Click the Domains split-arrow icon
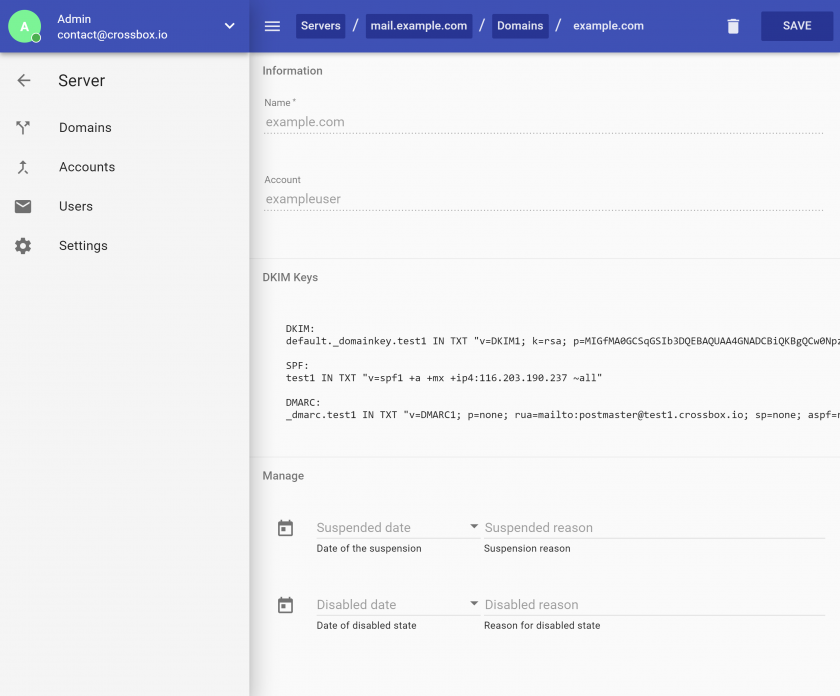 [22, 128]
